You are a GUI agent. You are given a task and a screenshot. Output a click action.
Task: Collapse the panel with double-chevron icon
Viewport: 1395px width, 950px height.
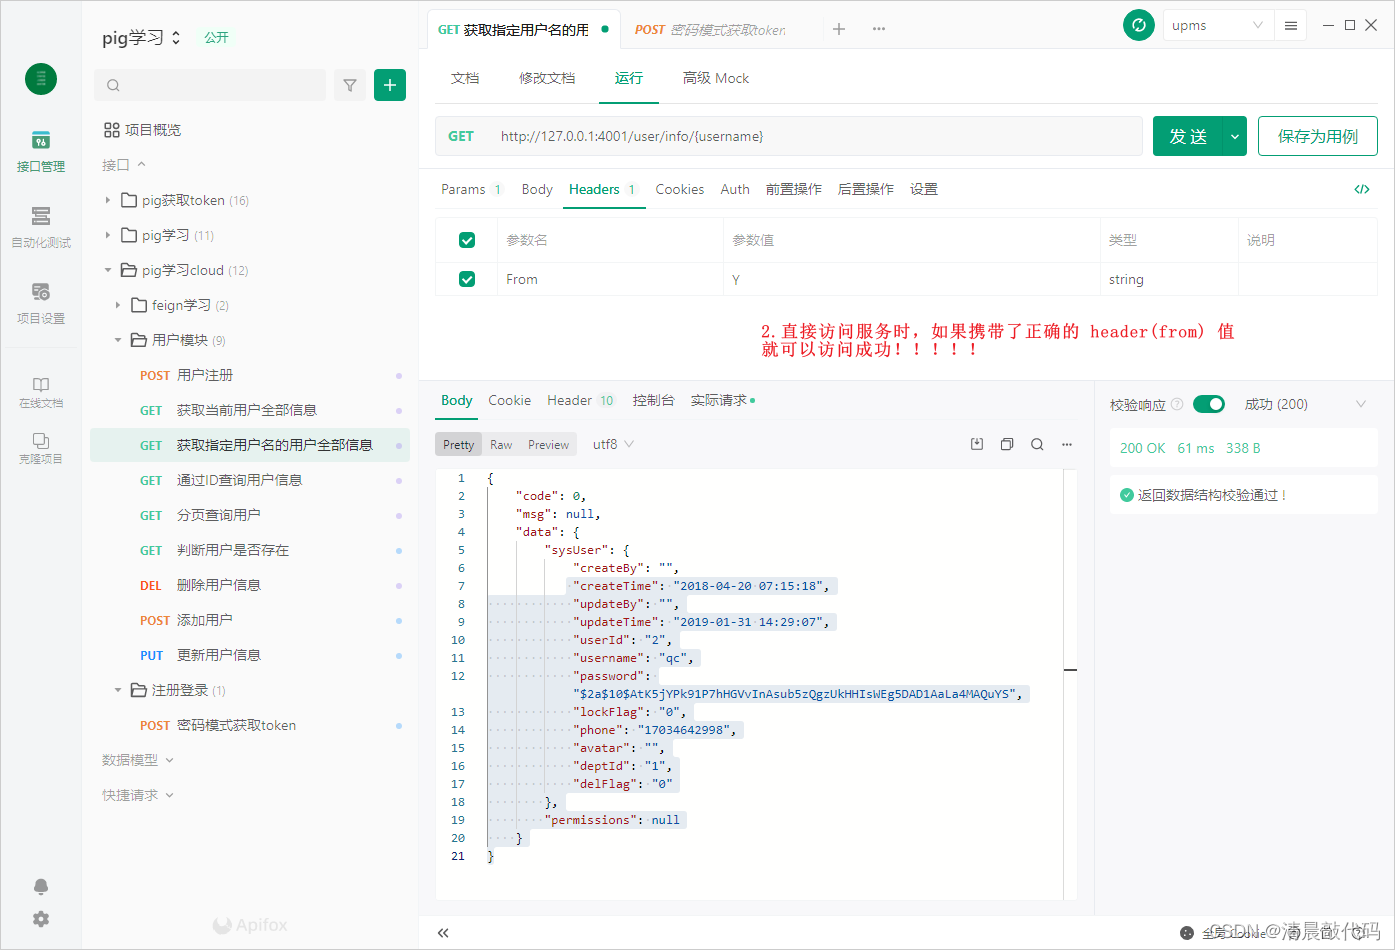[x=443, y=933]
